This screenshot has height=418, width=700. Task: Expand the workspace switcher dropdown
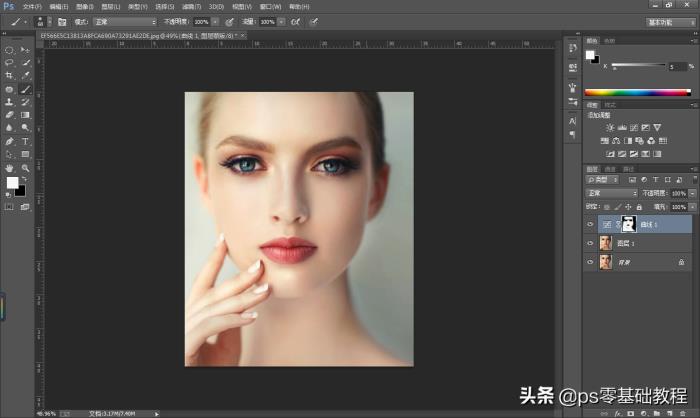point(671,21)
